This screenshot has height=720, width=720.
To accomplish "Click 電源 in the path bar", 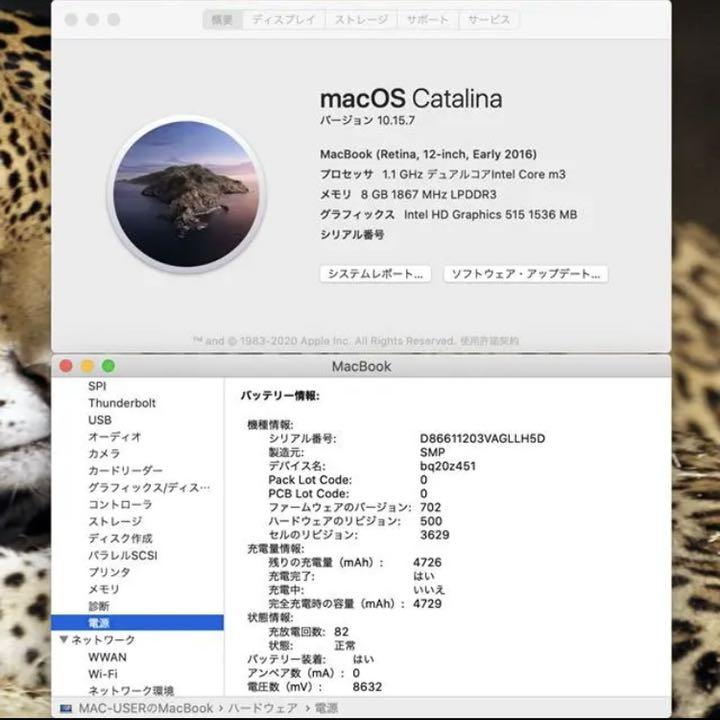I will coord(326,709).
